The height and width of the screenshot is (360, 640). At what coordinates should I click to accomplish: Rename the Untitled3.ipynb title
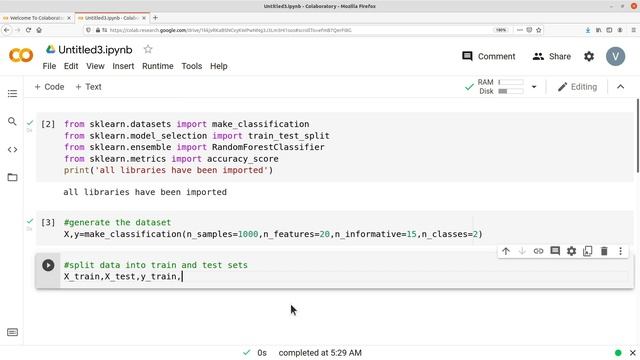(x=95, y=50)
